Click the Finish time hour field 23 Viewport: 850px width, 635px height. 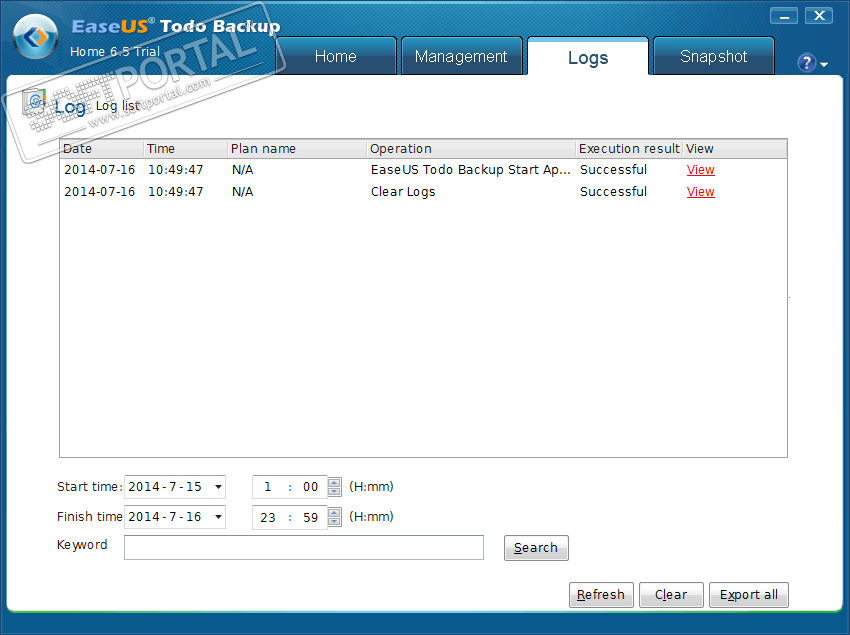coord(268,517)
